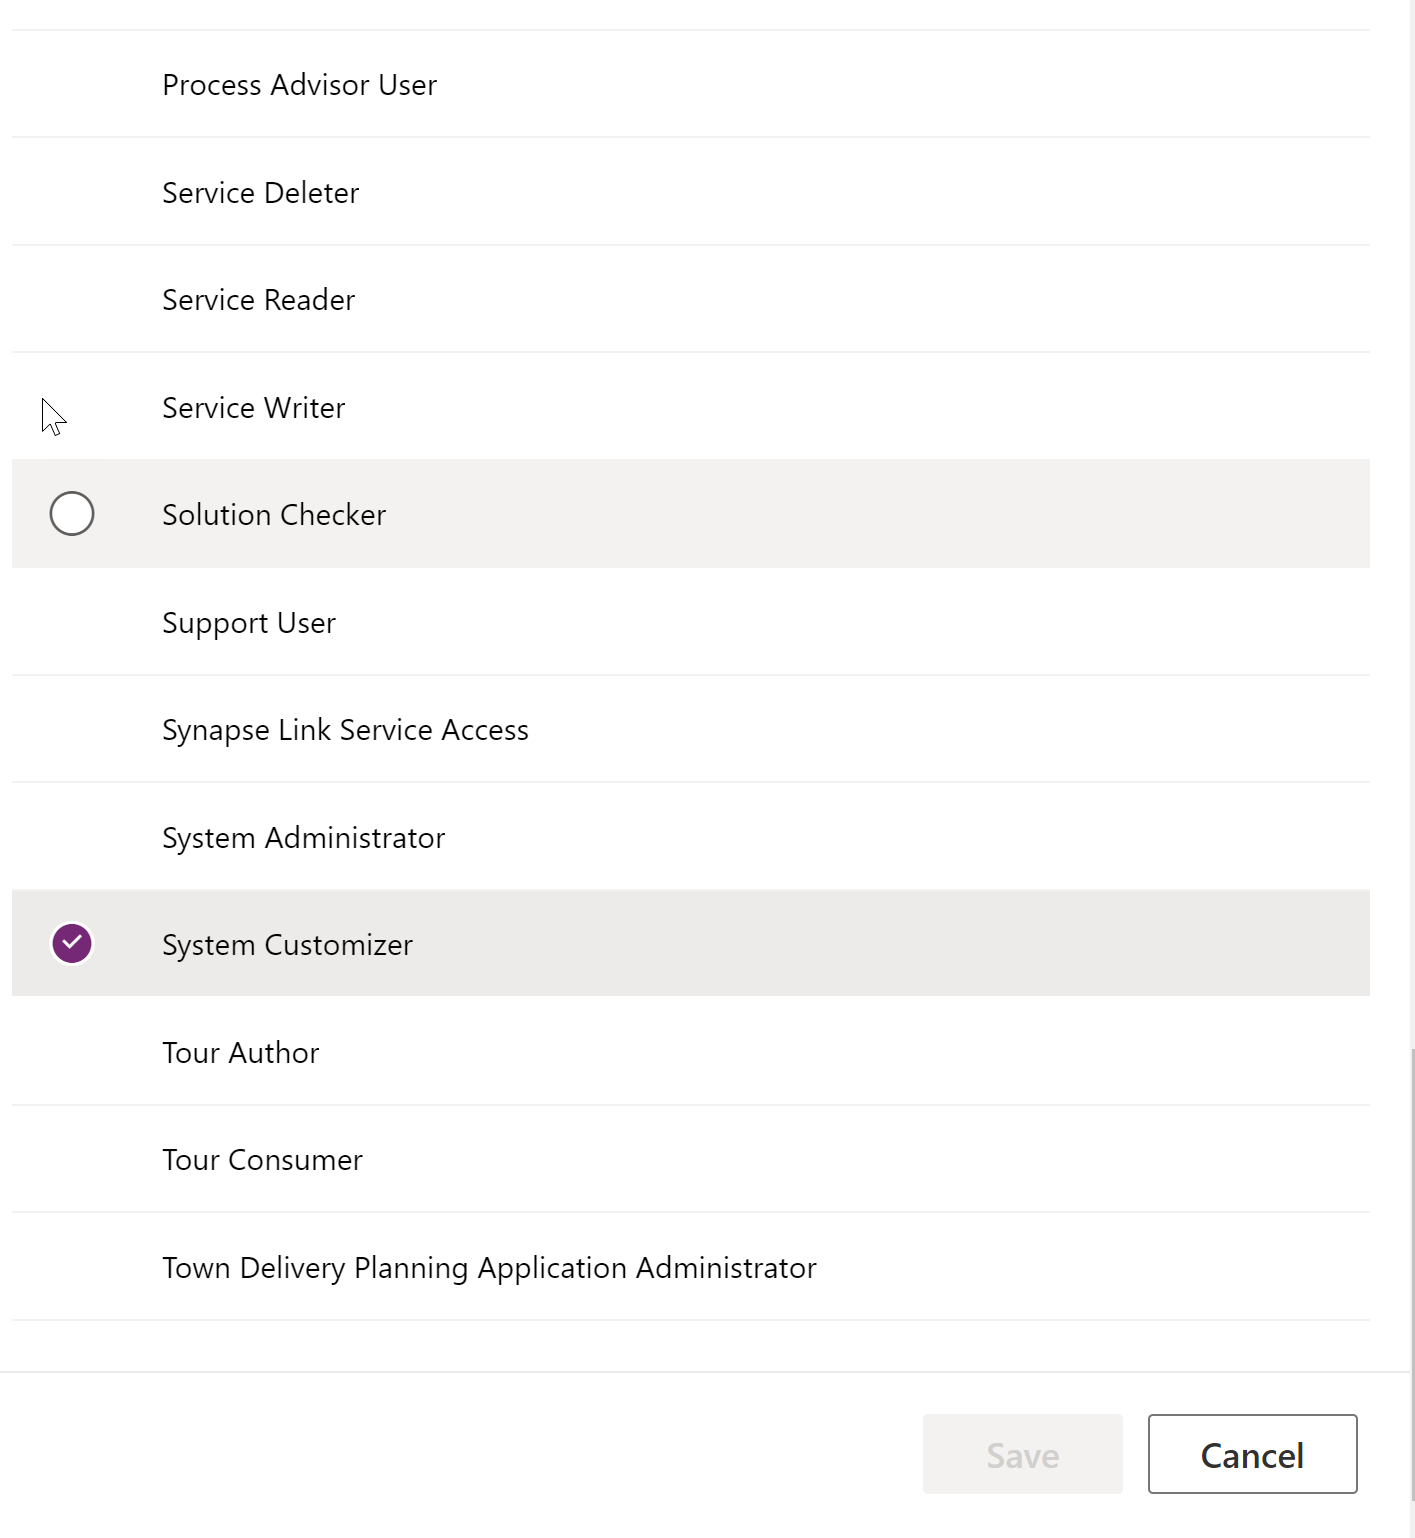Select the System Administrator role
This screenshot has height=1538, width=1415.
pyautogui.click(x=303, y=838)
